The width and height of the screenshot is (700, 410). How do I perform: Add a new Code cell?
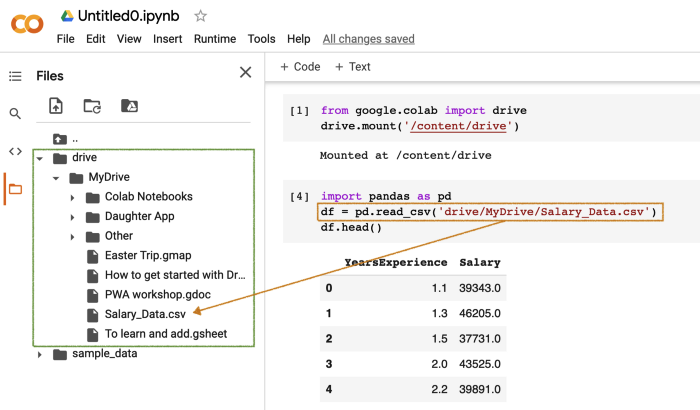(x=300, y=67)
